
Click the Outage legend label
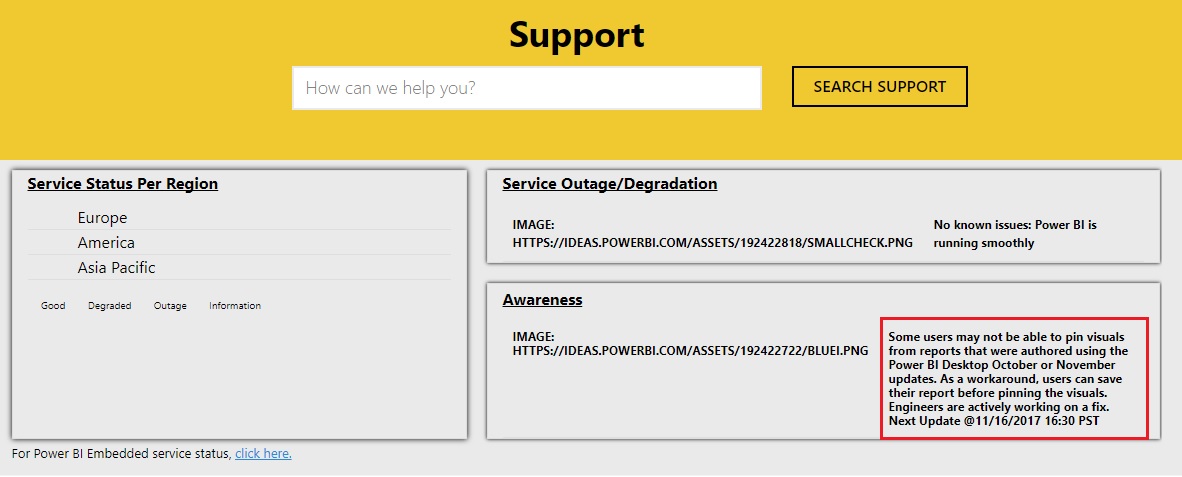pyautogui.click(x=170, y=306)
